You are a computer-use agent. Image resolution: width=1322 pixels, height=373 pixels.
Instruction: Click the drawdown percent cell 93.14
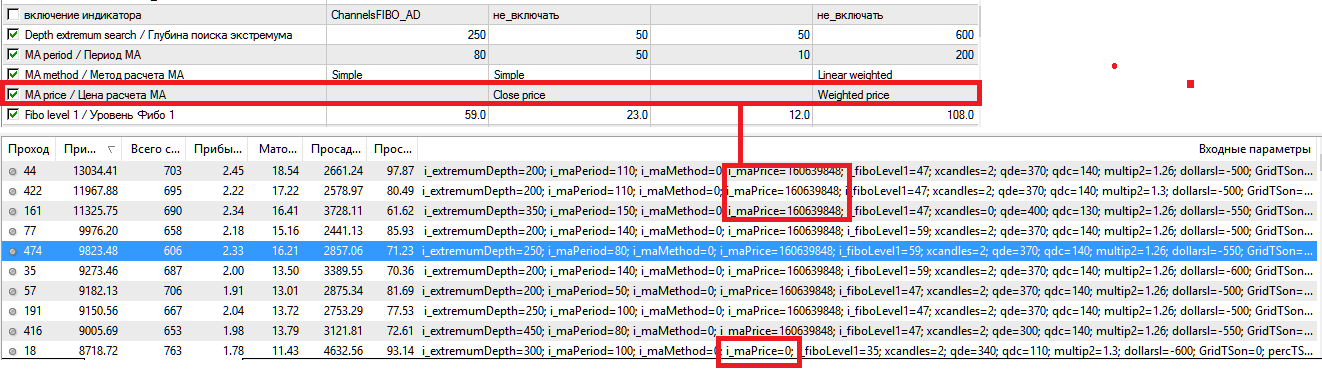pos(400,352)
